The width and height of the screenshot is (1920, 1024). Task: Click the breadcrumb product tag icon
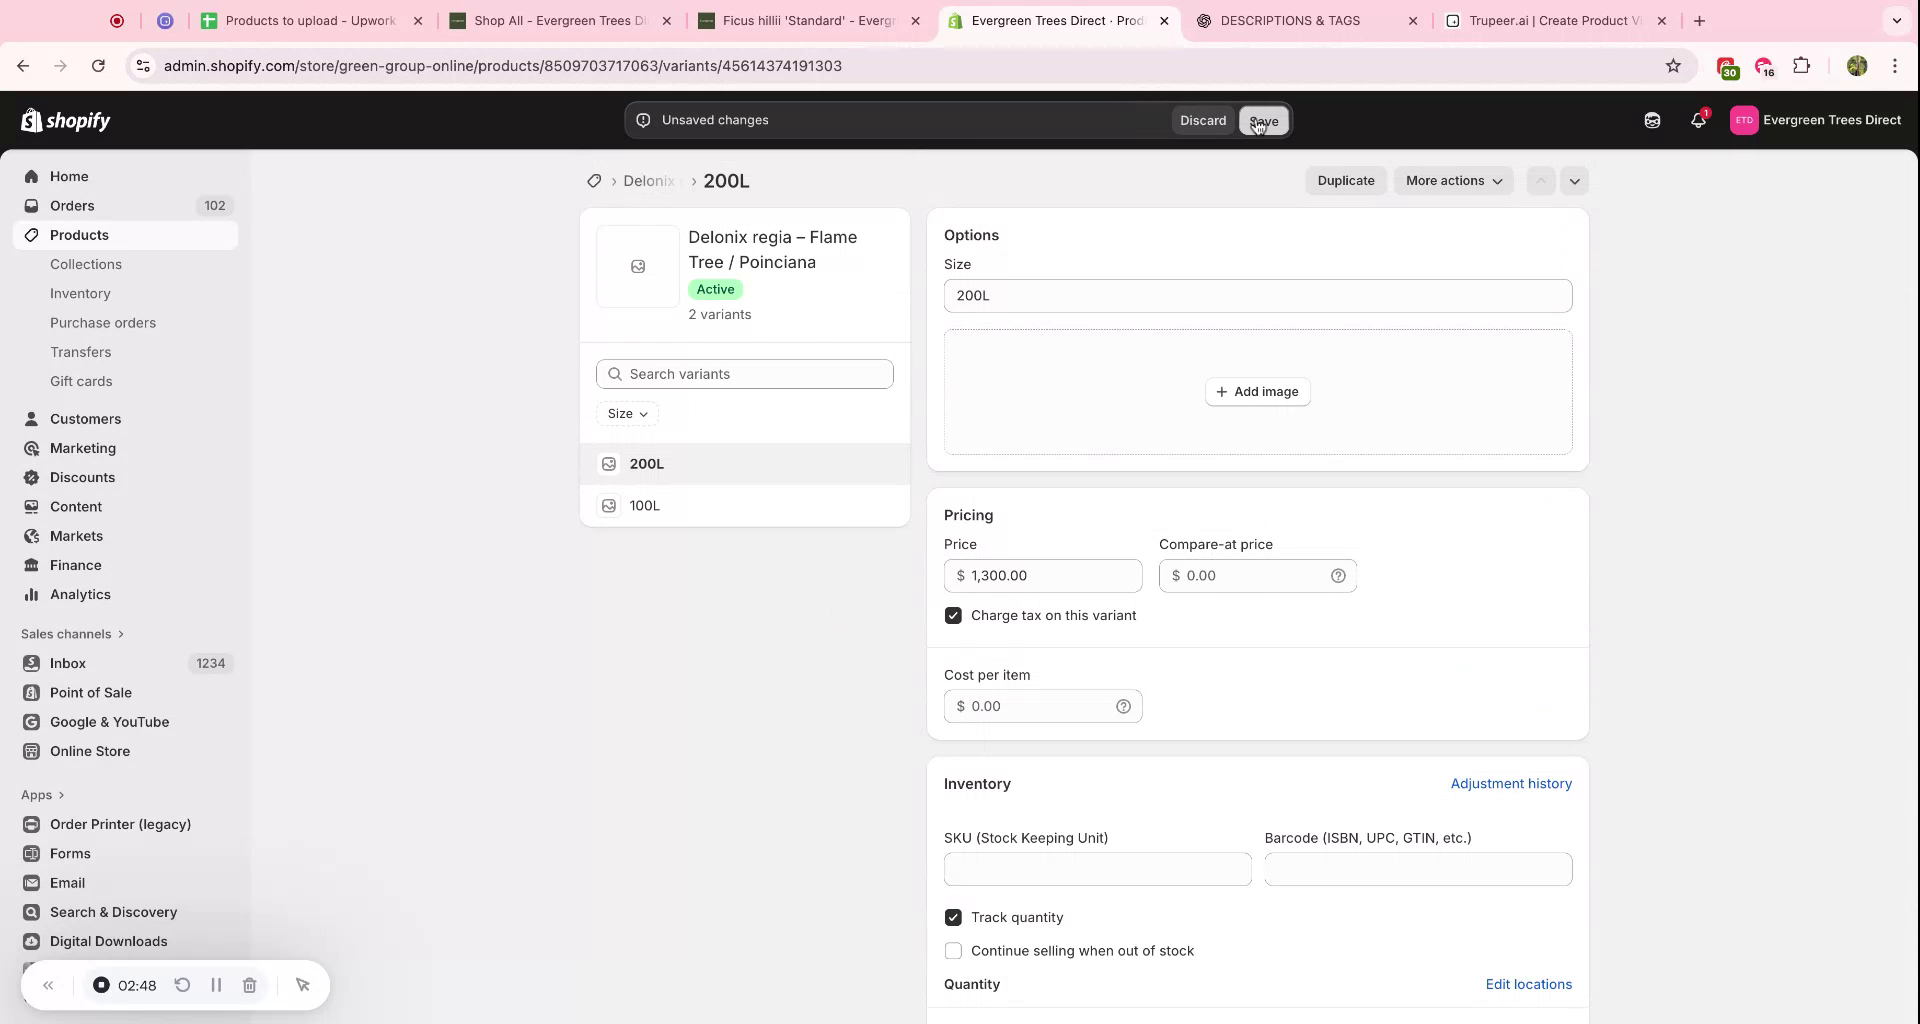(x=595, y=181)
